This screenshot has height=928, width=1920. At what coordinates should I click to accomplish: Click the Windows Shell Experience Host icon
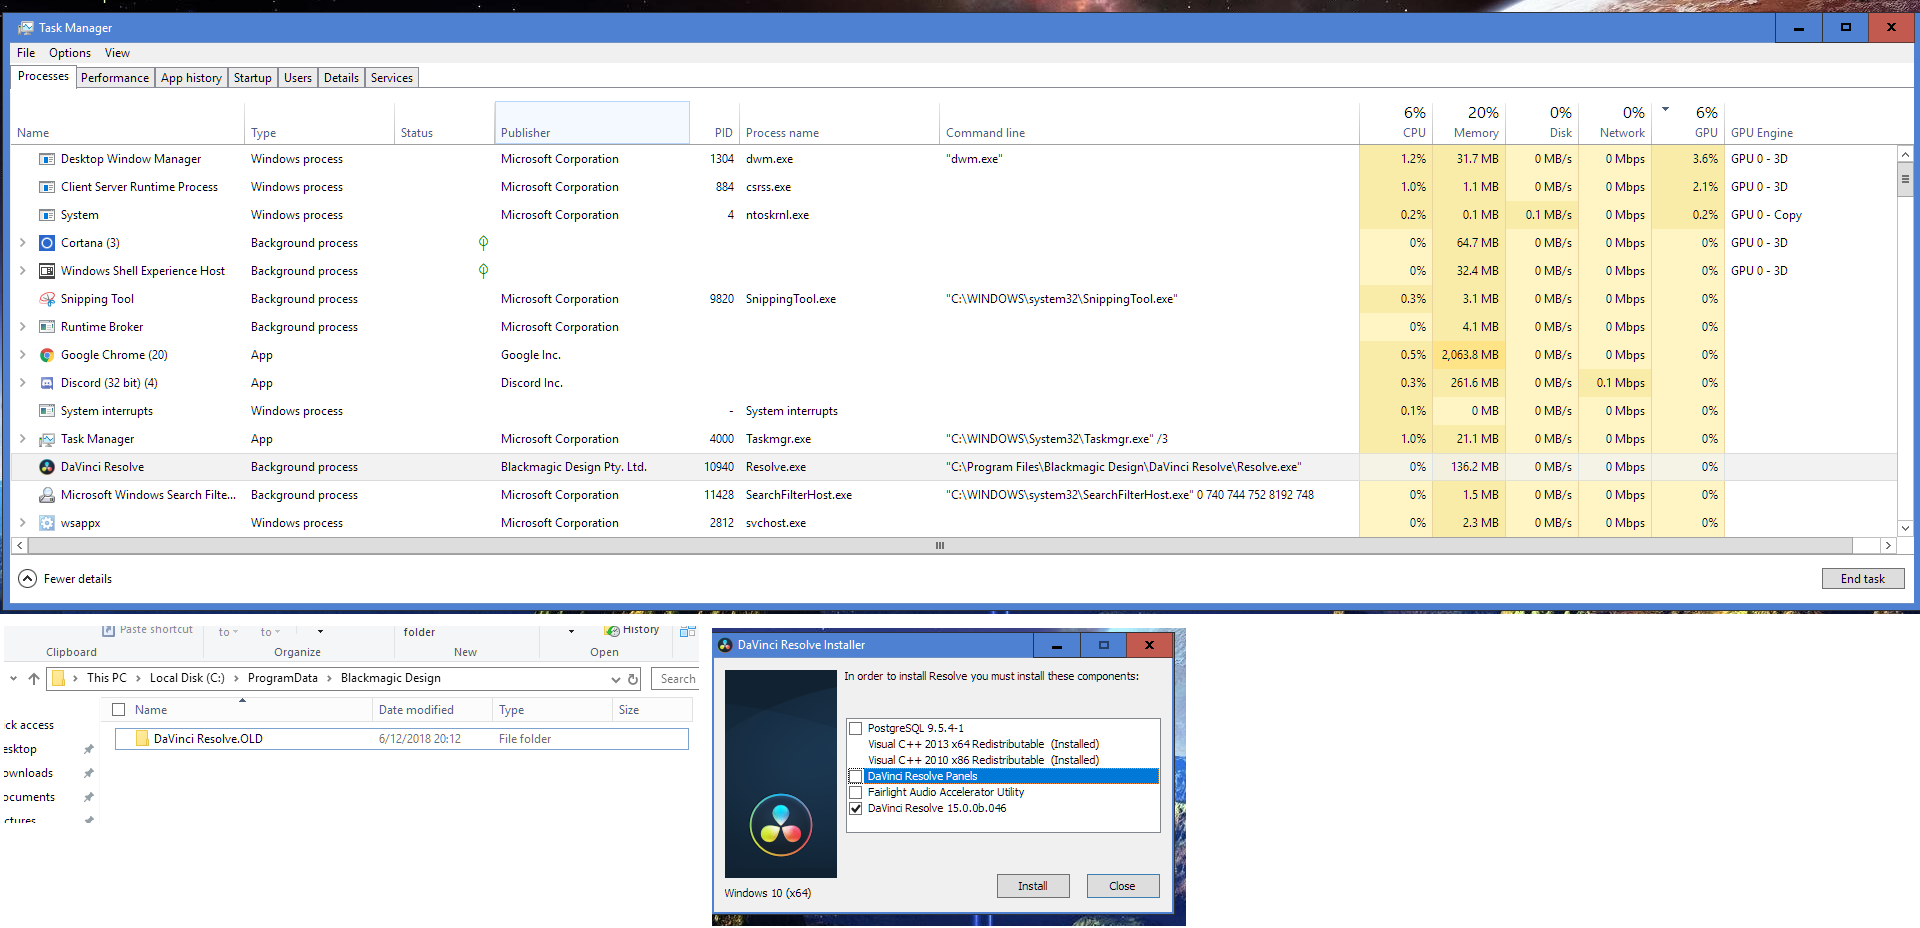pyautogui.click(x=47, y=271)
